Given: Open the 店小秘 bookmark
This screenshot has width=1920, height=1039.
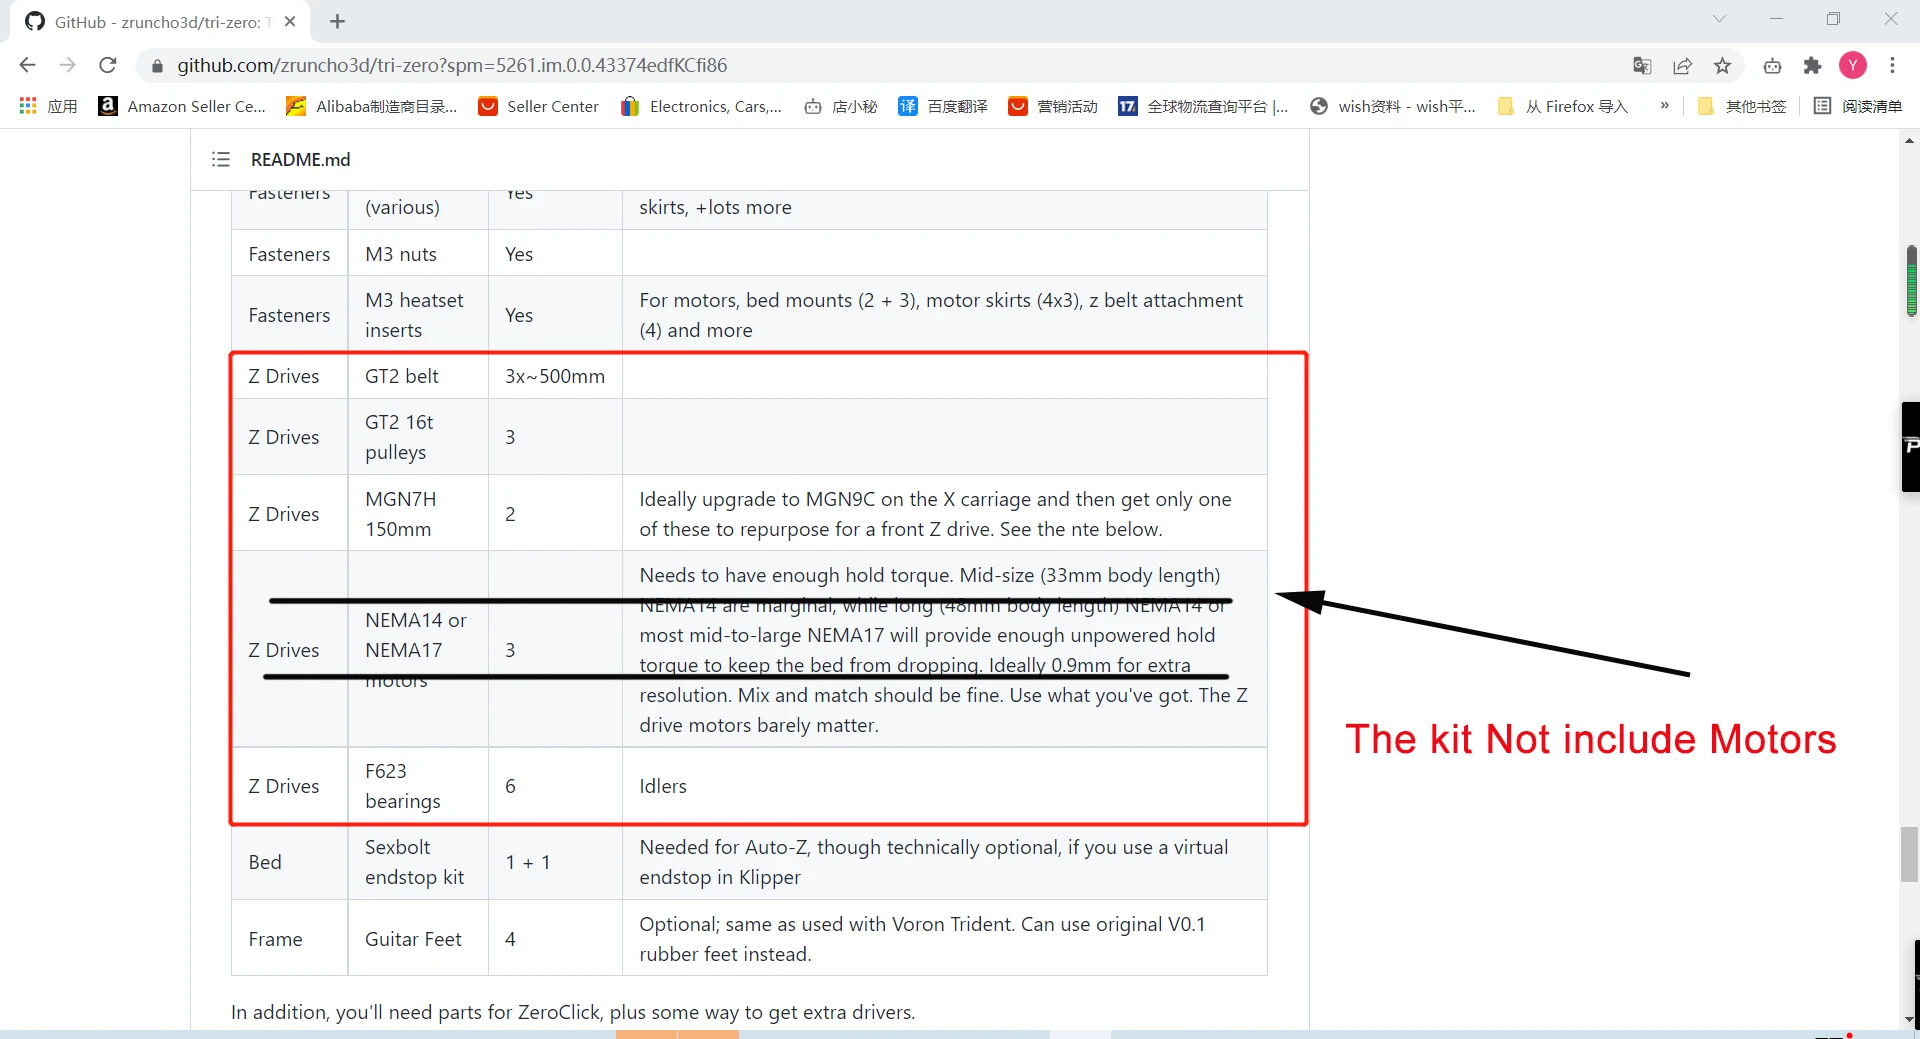Looking at the screenshot, I should 841,106.
